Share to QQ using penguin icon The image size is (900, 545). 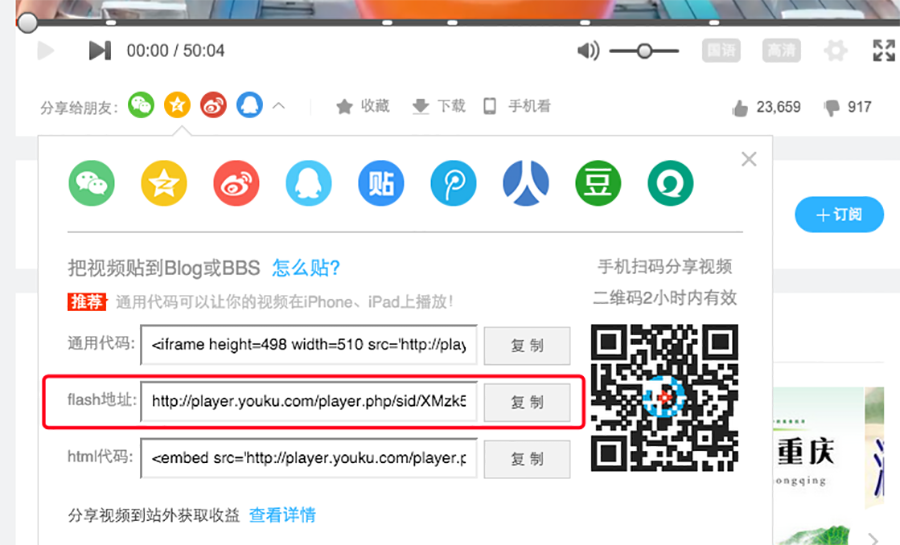click(x=309, y=183)
